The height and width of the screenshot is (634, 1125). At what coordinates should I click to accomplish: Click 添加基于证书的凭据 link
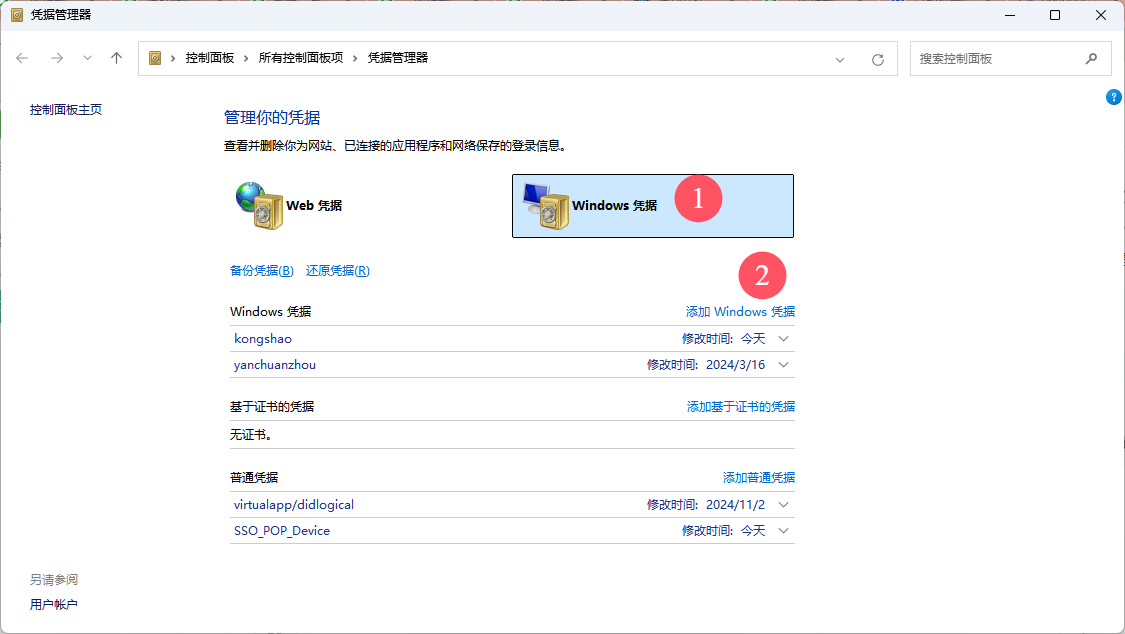pyautogui.click(x=740, y=407)
